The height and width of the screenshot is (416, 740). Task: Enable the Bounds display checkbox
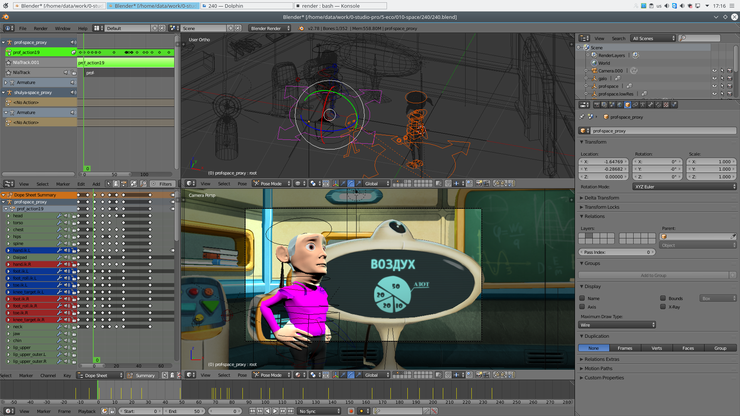click(x=663, y=298)
